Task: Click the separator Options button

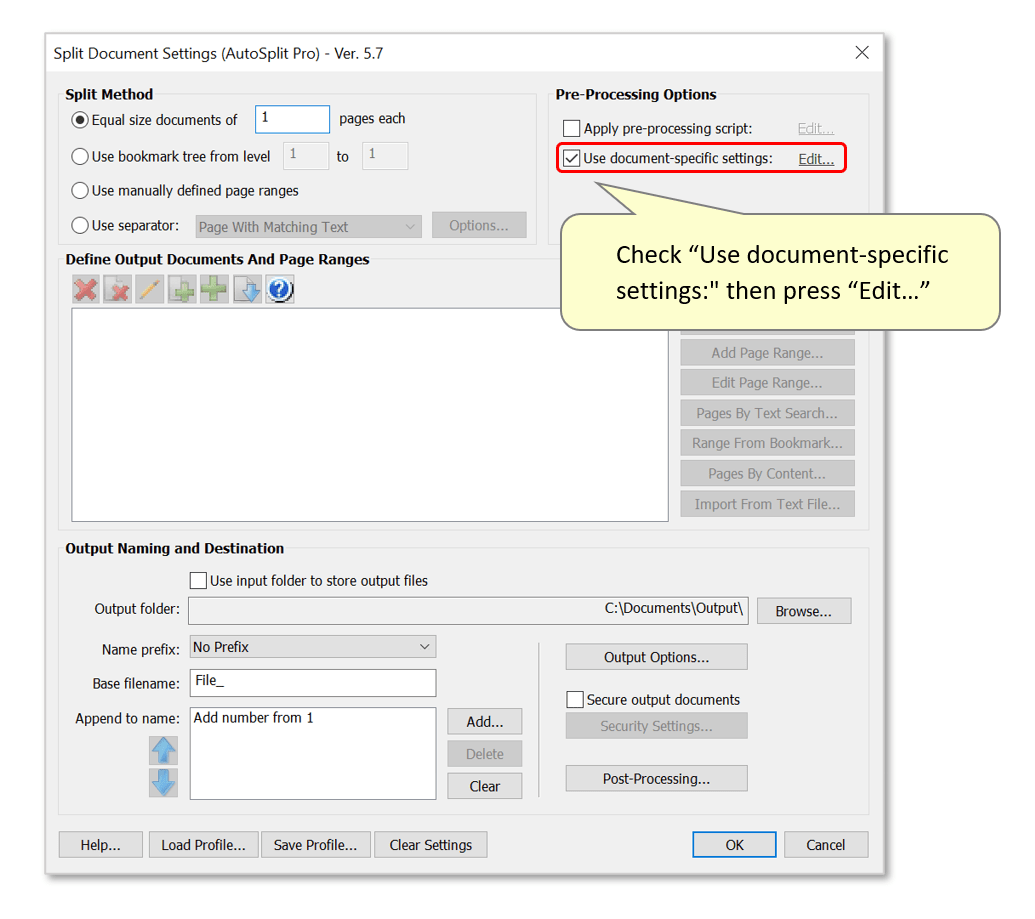Action: tap(479, 225)
